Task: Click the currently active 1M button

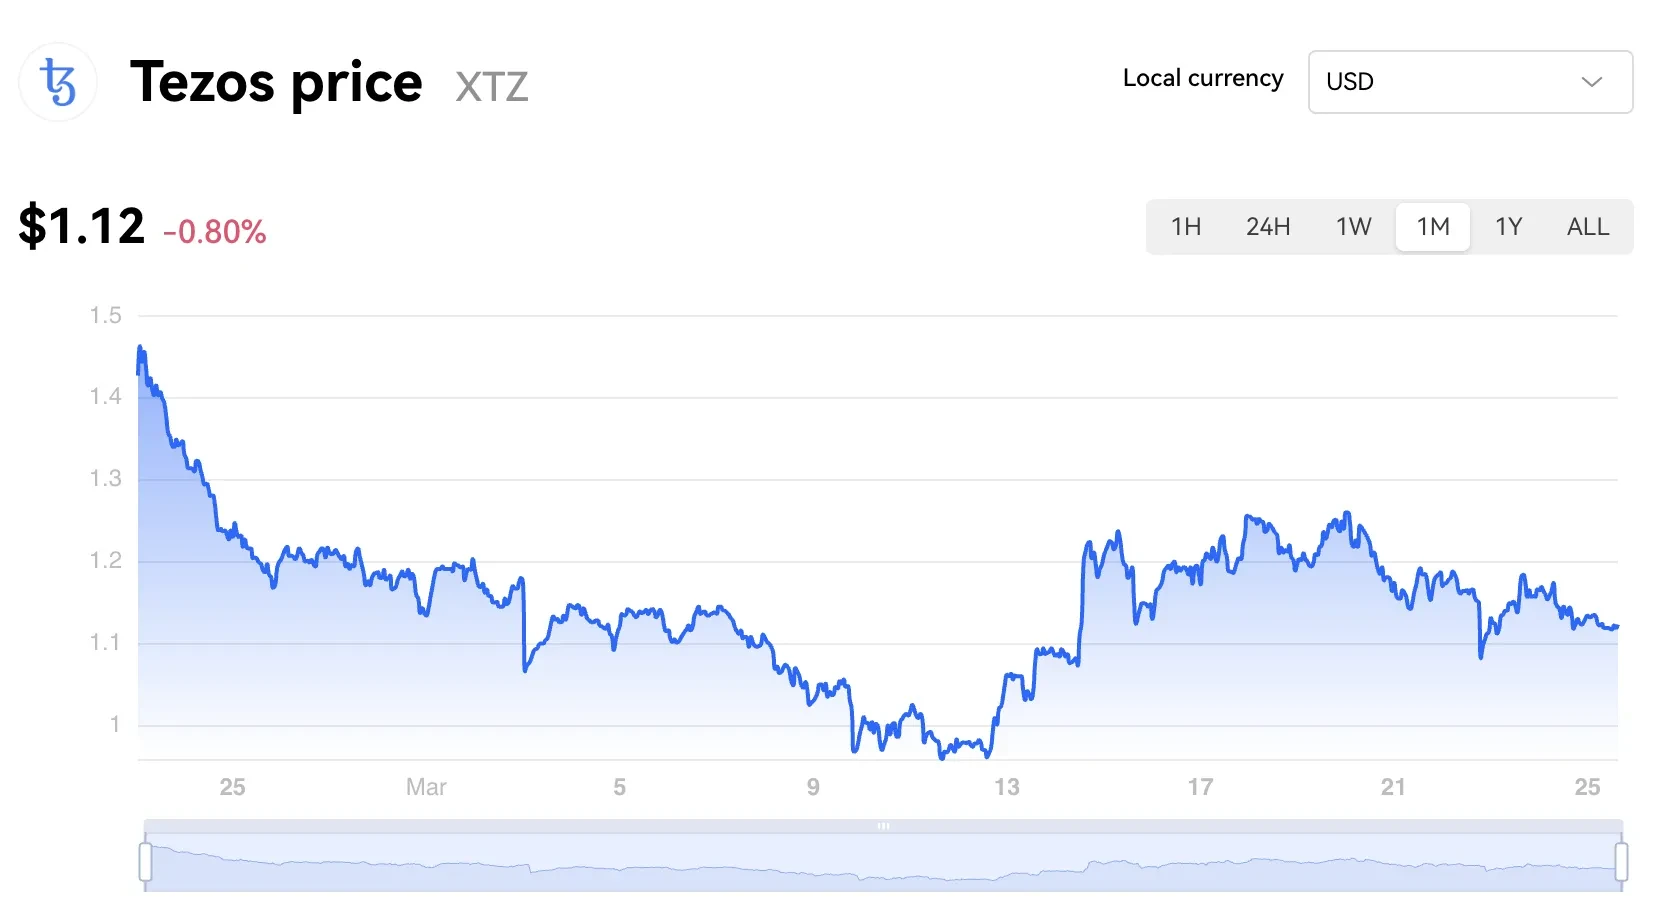Action: point(1432,227)
